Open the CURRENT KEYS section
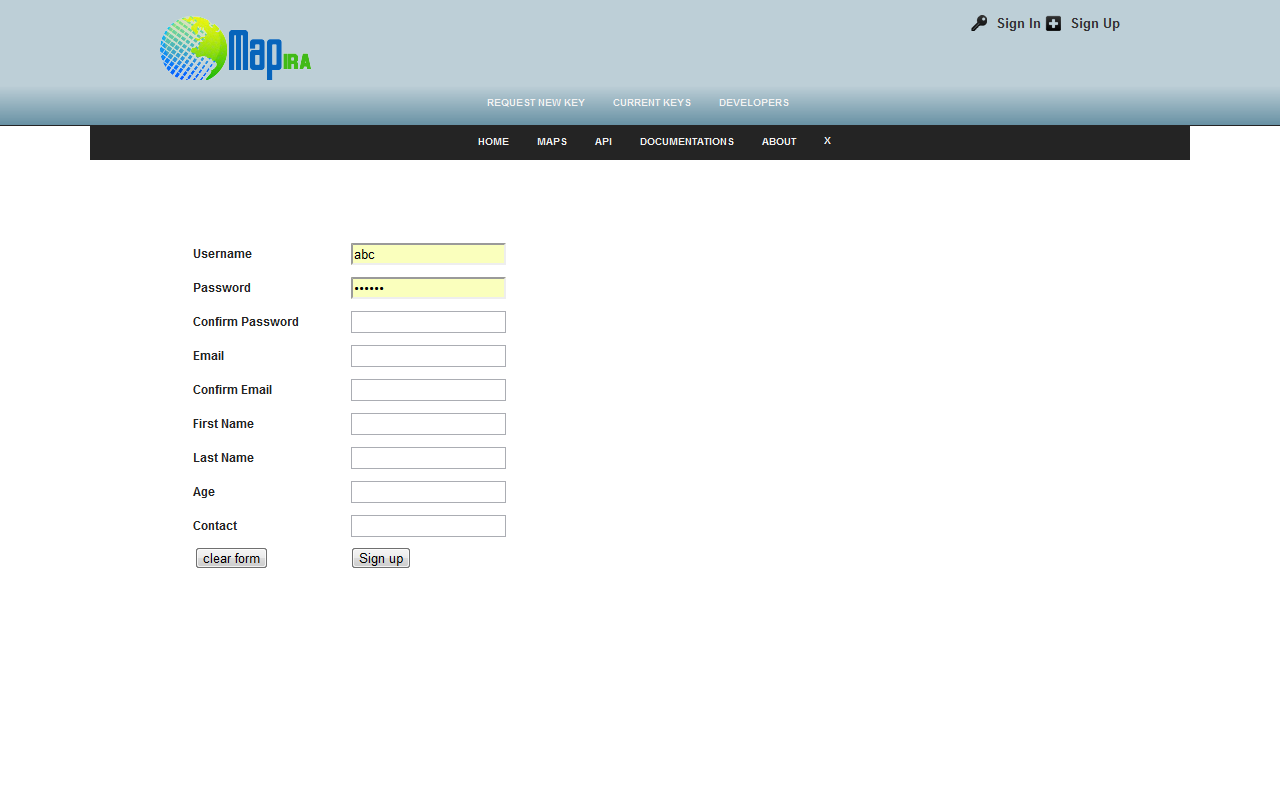Screen dimensions: 1280x800 click(652, 102)
